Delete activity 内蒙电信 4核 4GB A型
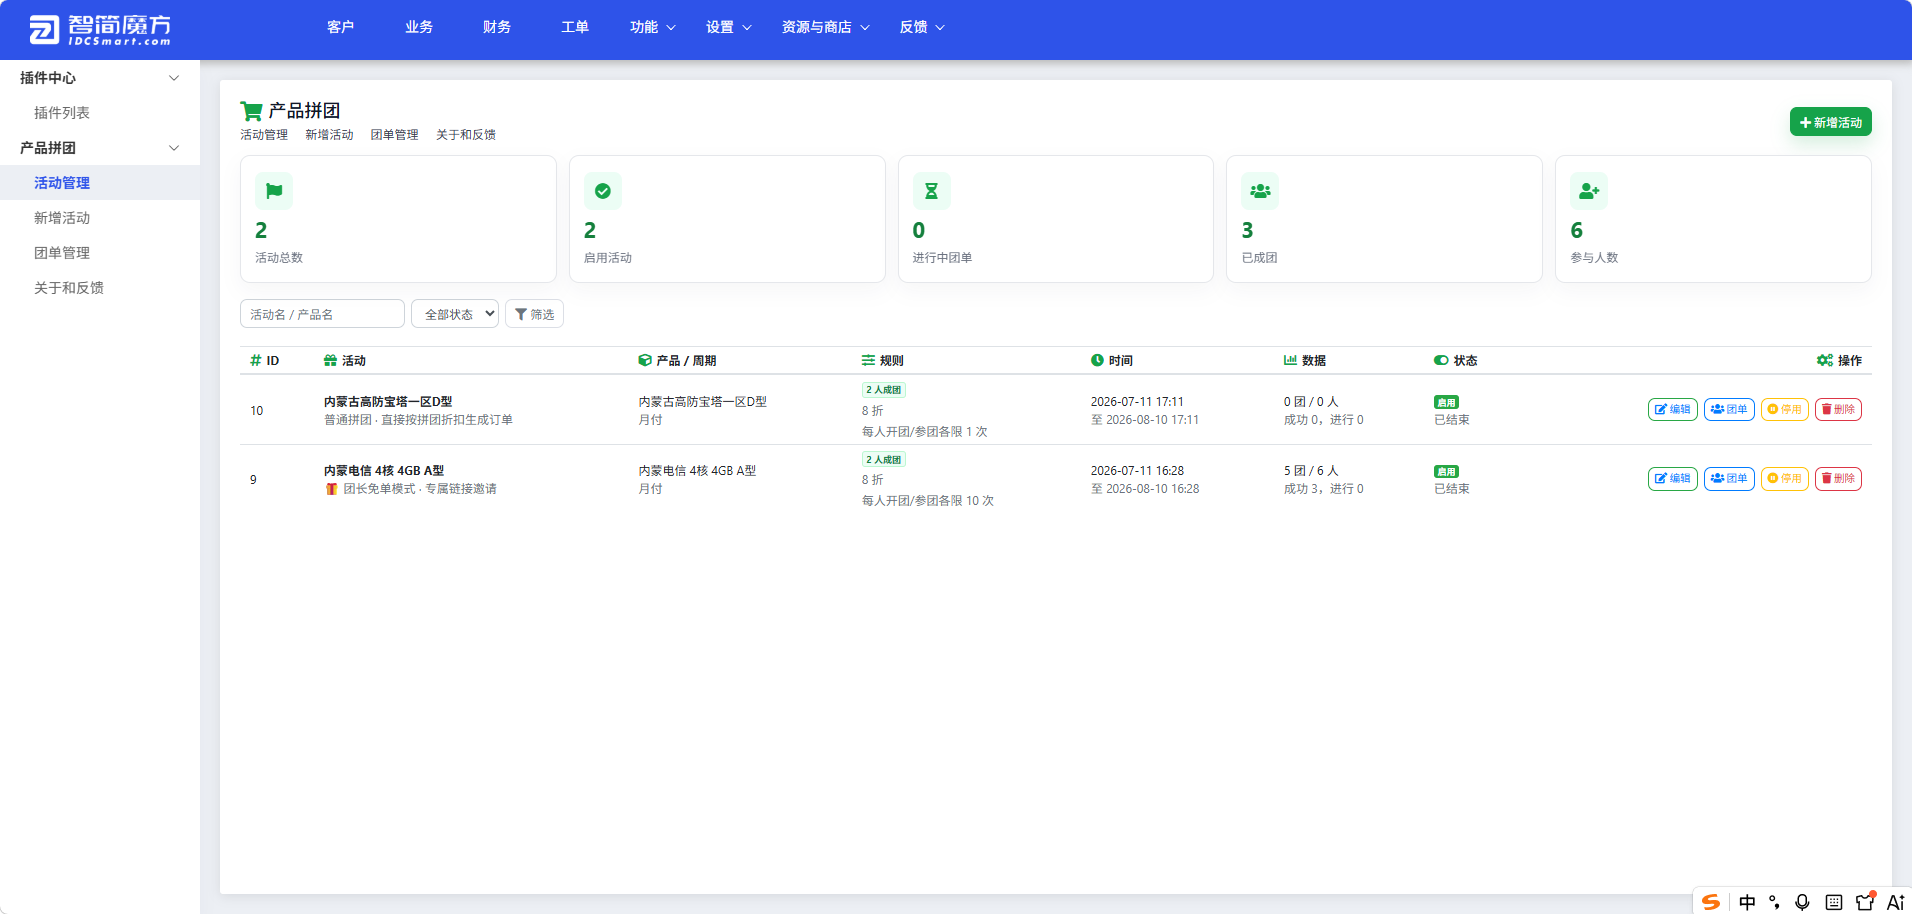1912x914 pixels. tap(1838, 479)
